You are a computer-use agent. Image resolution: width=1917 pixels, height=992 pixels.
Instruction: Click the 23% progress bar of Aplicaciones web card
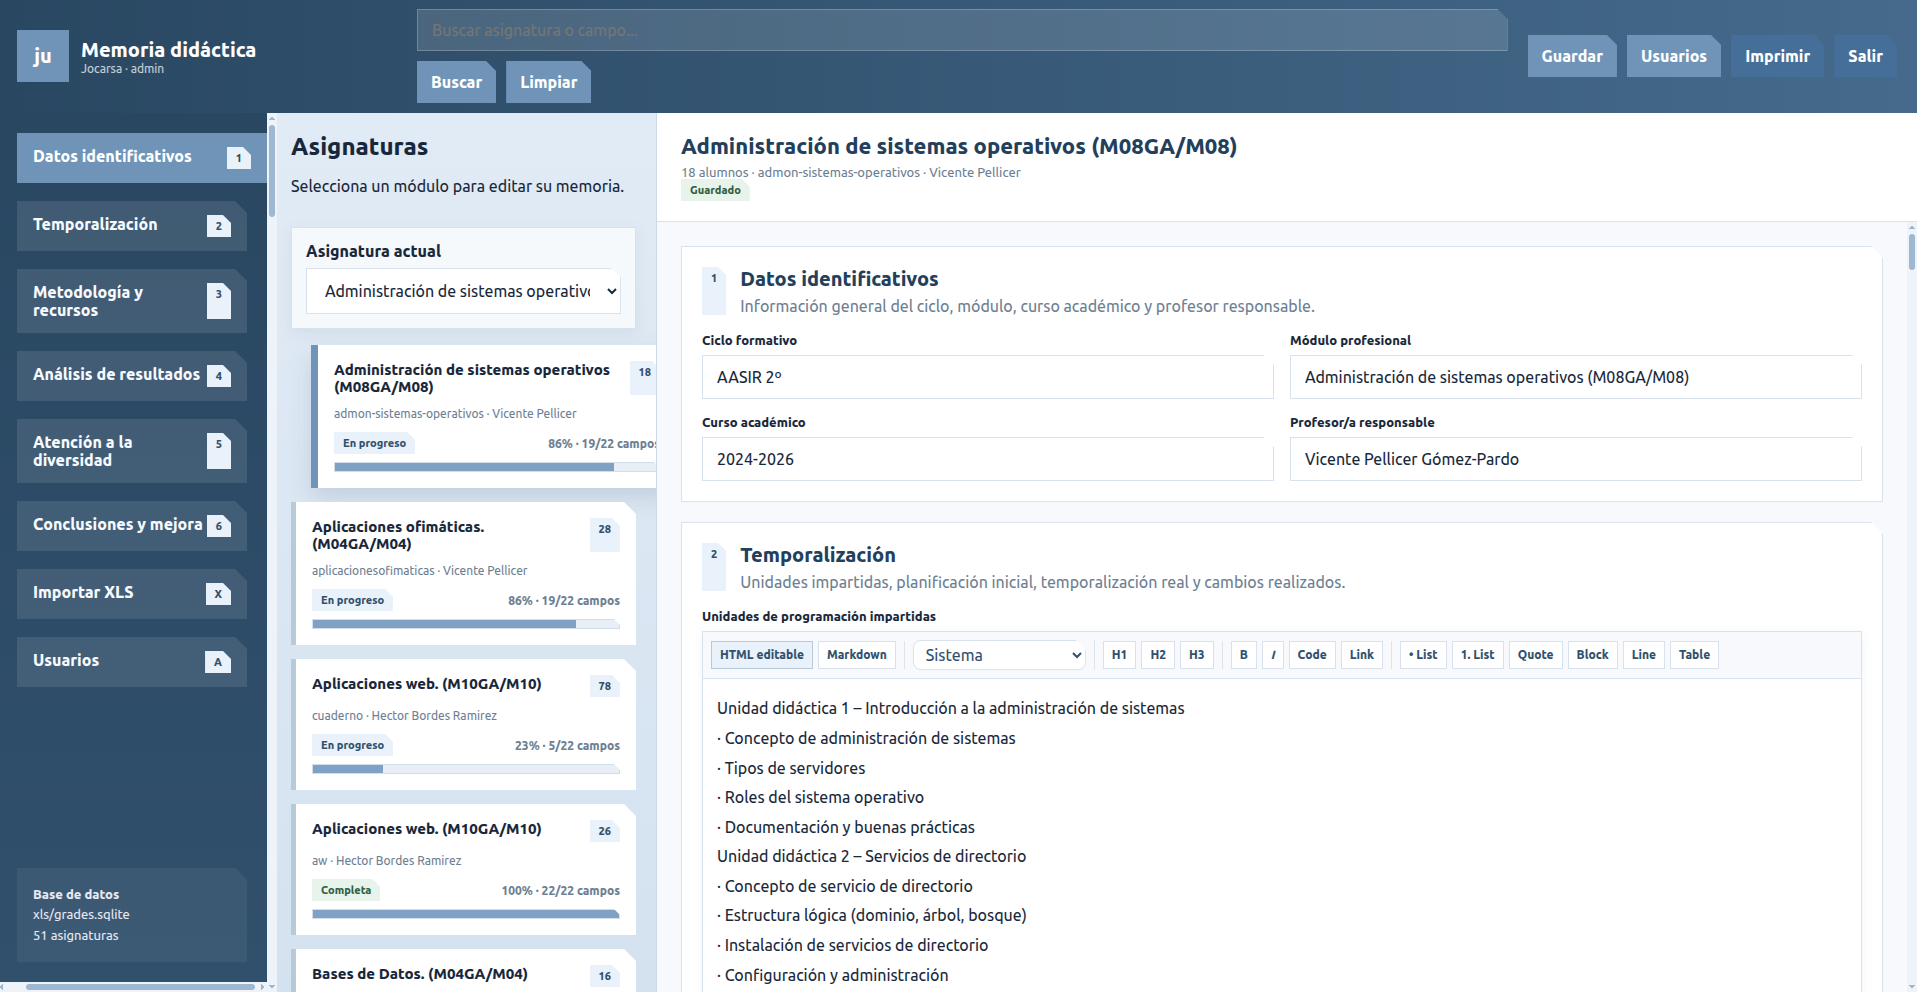pos(466,769)
